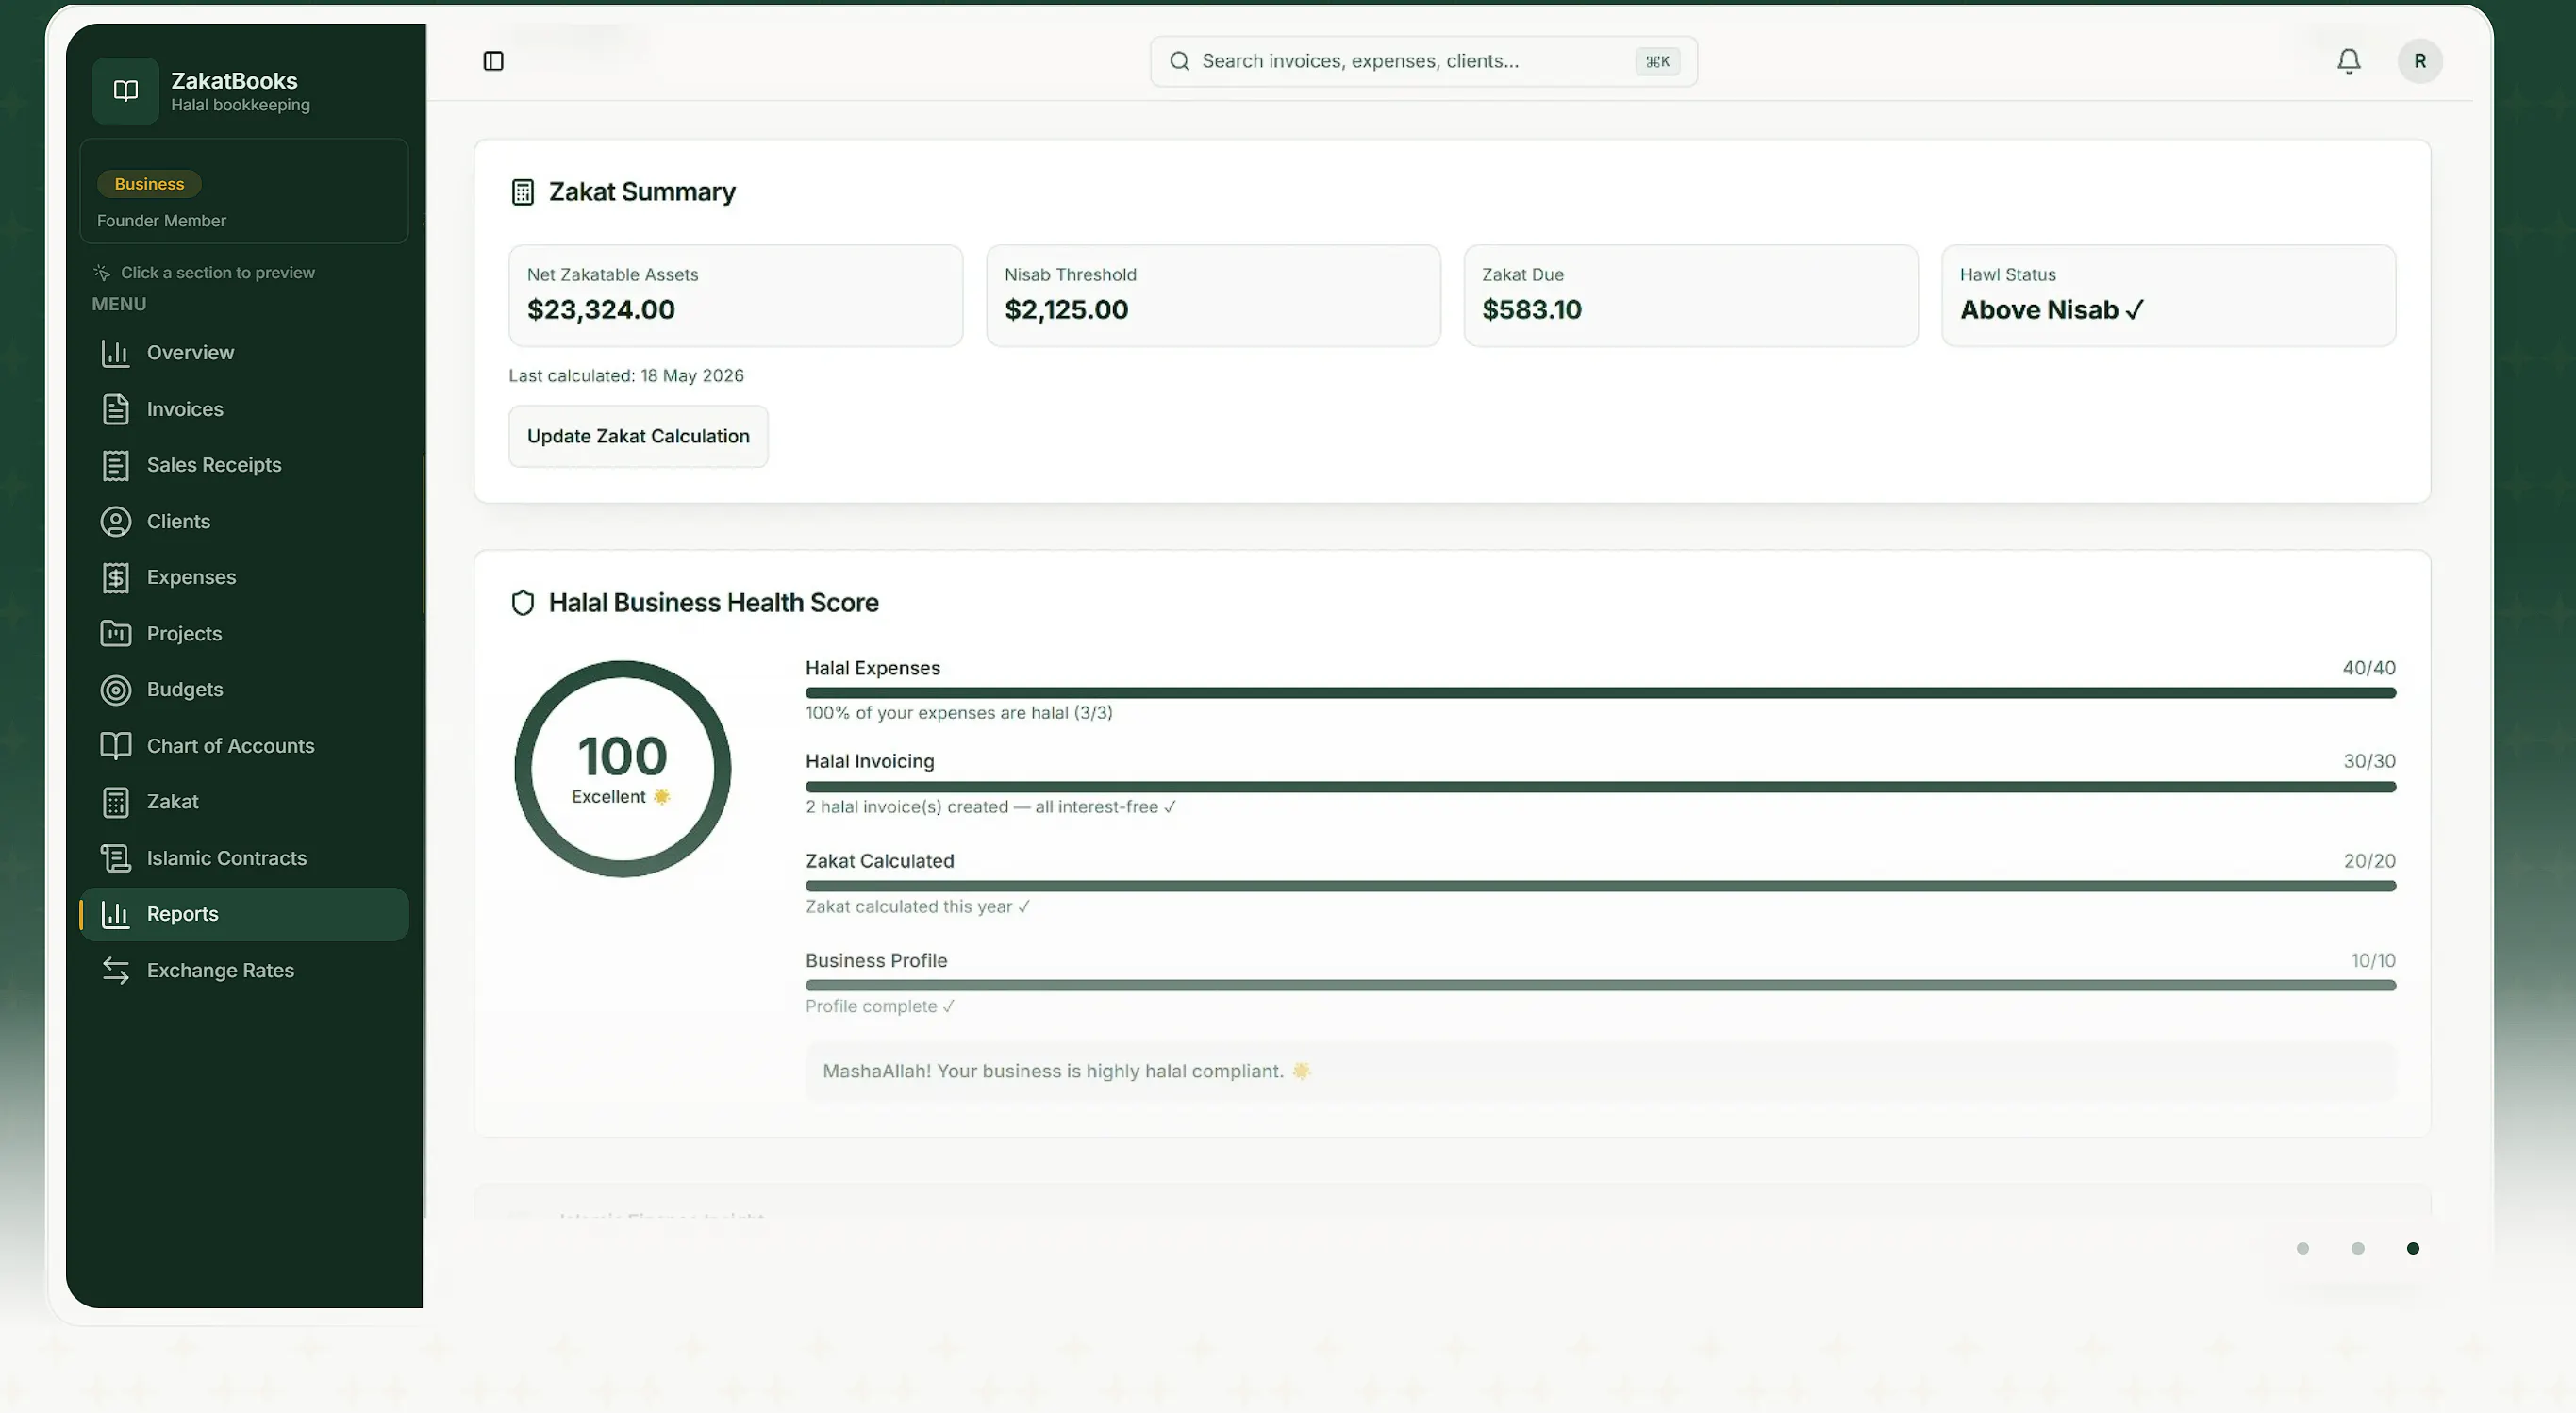Click the Expenses dollar icon

coord(116,578)
